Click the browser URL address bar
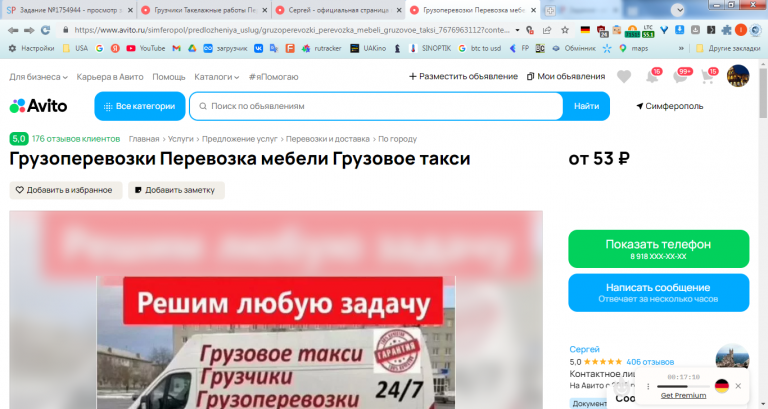This screenshot has width=768, height=409. [291, 30]
